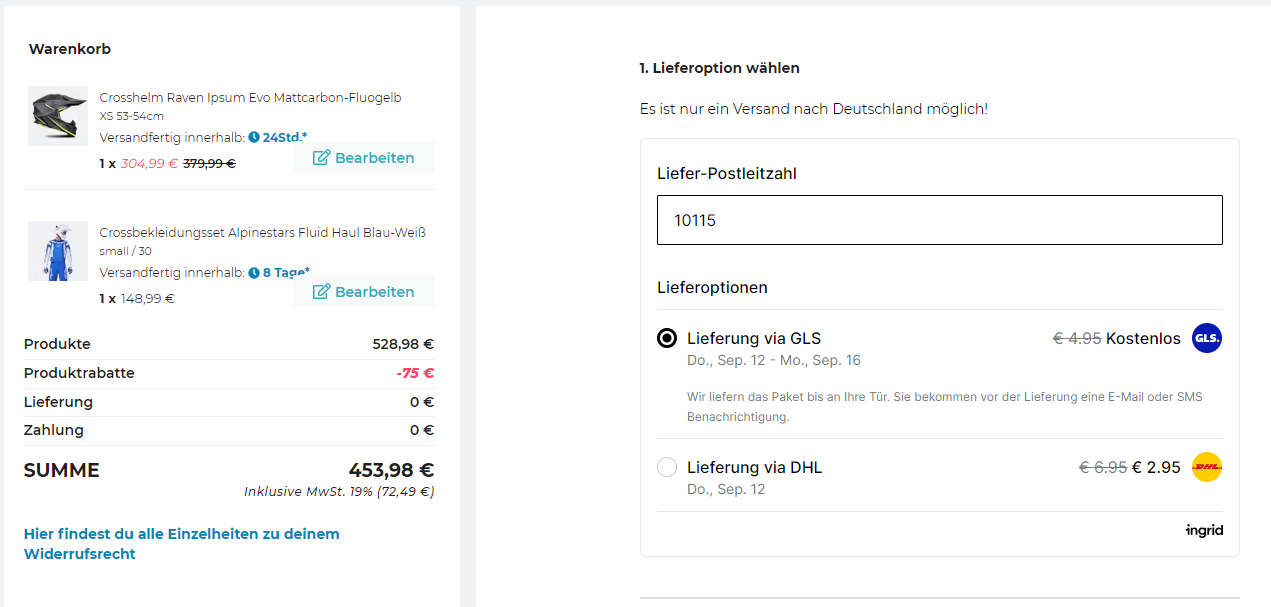1271x607 pixels.
Task: Click the clock icon next to 24Std.
Action: [x=254, y=137]
